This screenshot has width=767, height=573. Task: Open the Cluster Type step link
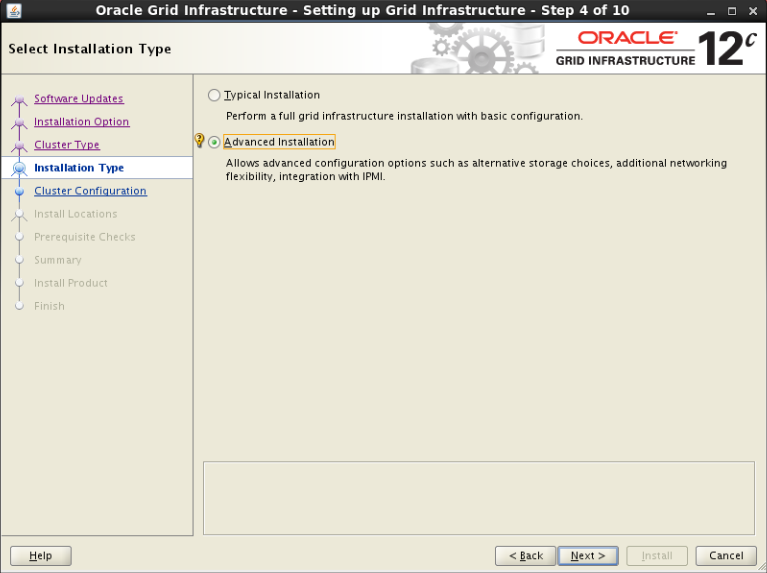[67, 144]
